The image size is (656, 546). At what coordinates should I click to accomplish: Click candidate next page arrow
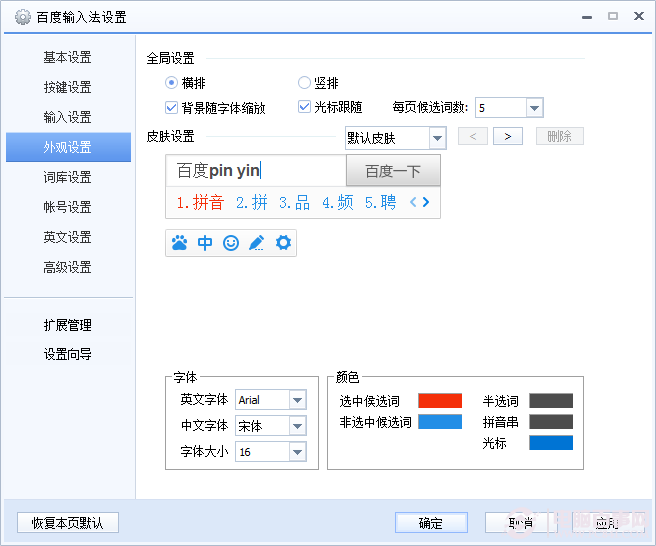pos(427,202)
